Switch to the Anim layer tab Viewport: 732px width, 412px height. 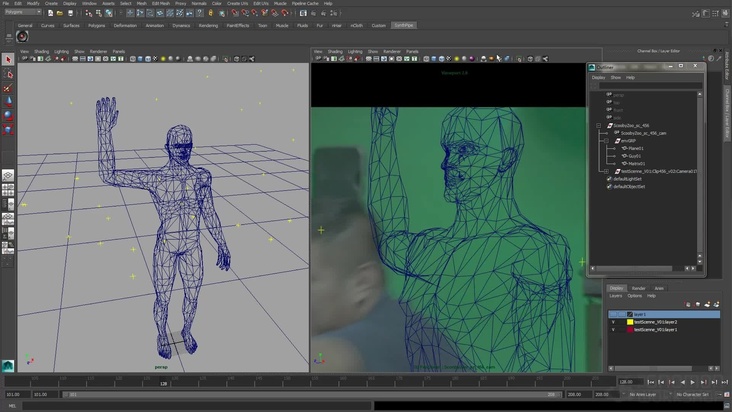pyautogui.click(x=659, y=288)
